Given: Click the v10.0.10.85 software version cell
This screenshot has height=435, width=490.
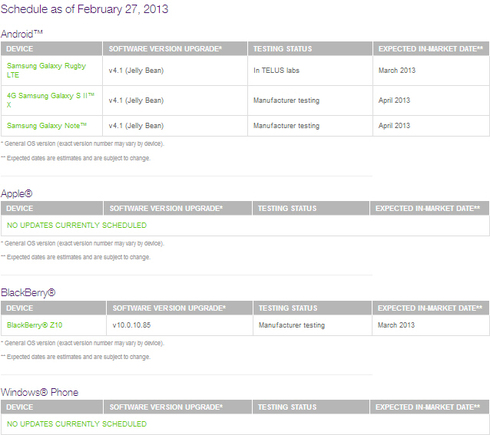Looking at the screenshot, I should (132, 325).
